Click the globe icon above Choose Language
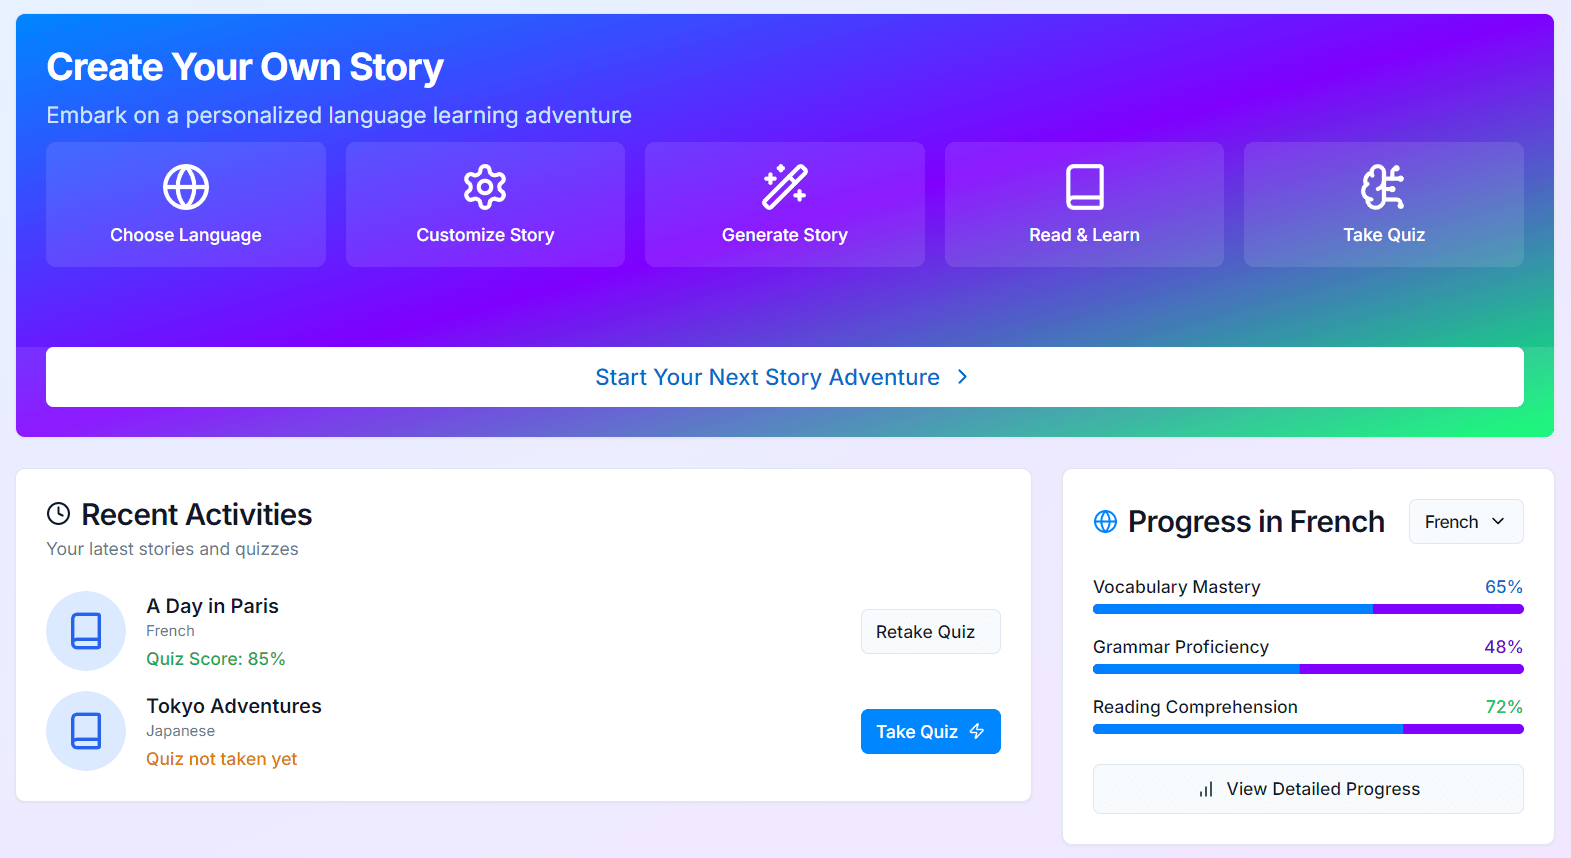1571x858 pixels. pyautogui.click(x=186, y=187)
